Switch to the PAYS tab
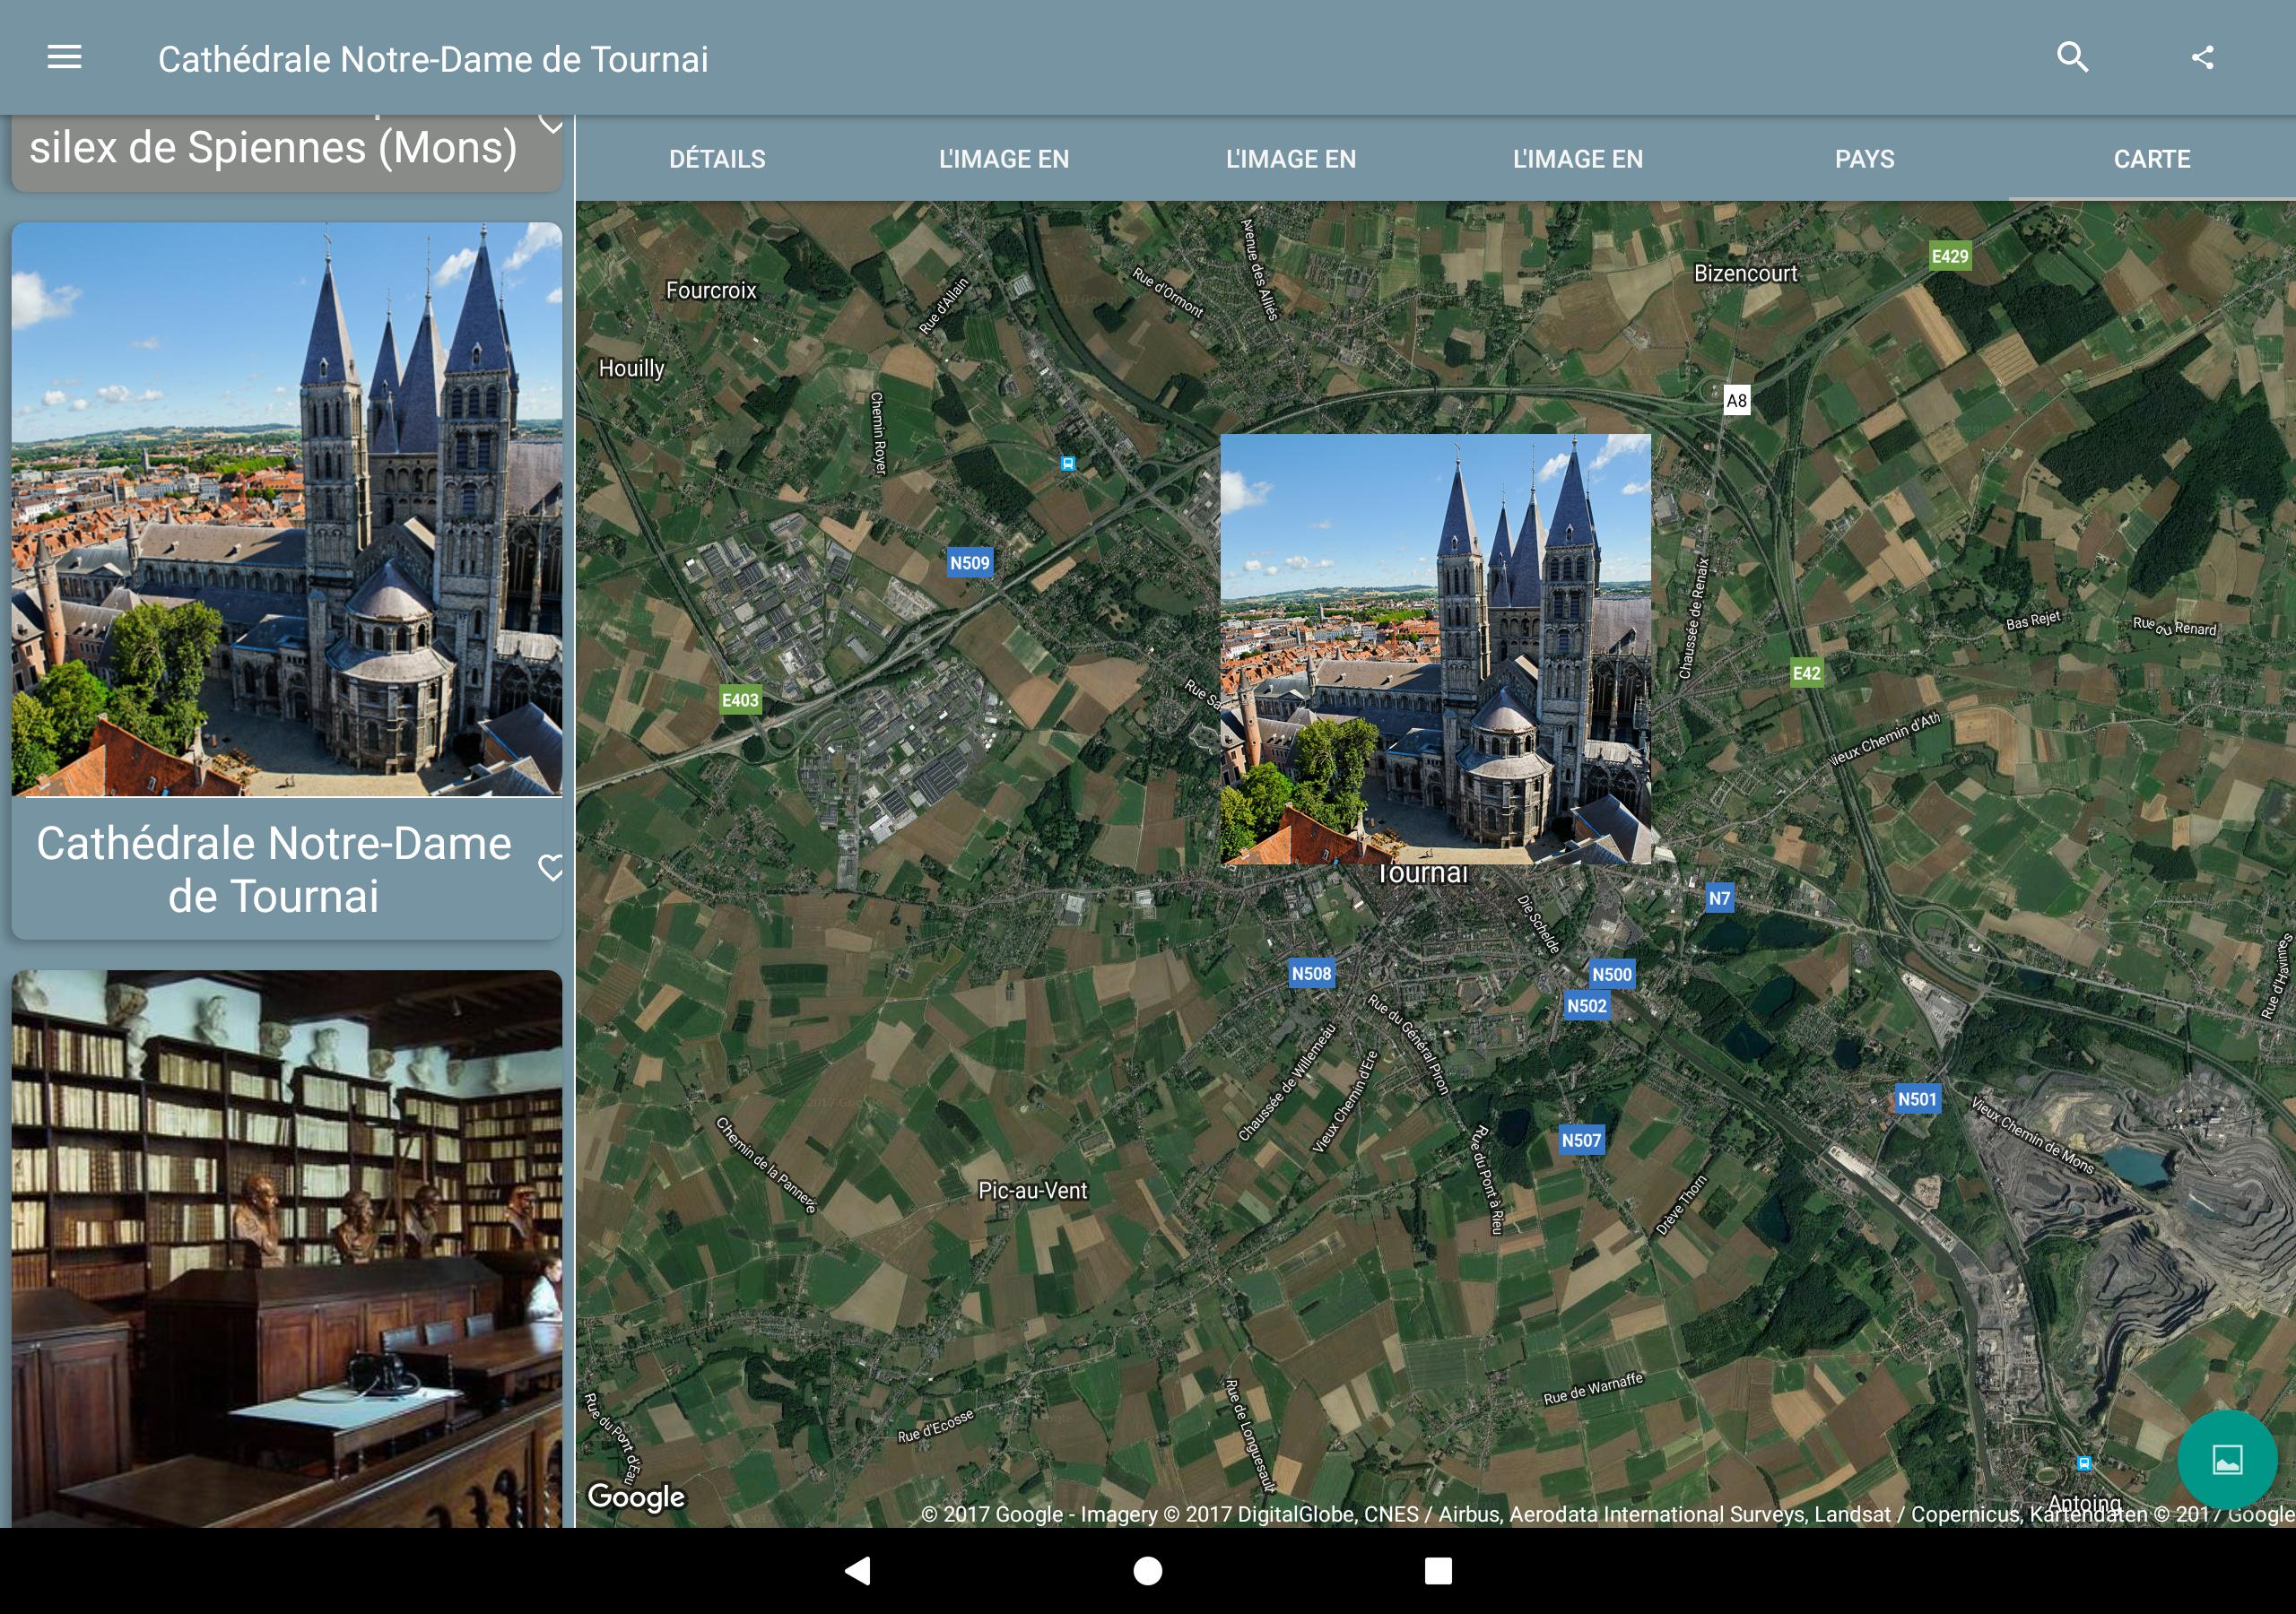Viewport: 2296px width, 1614px height. pyautogui.click(x=1864, y=159)
